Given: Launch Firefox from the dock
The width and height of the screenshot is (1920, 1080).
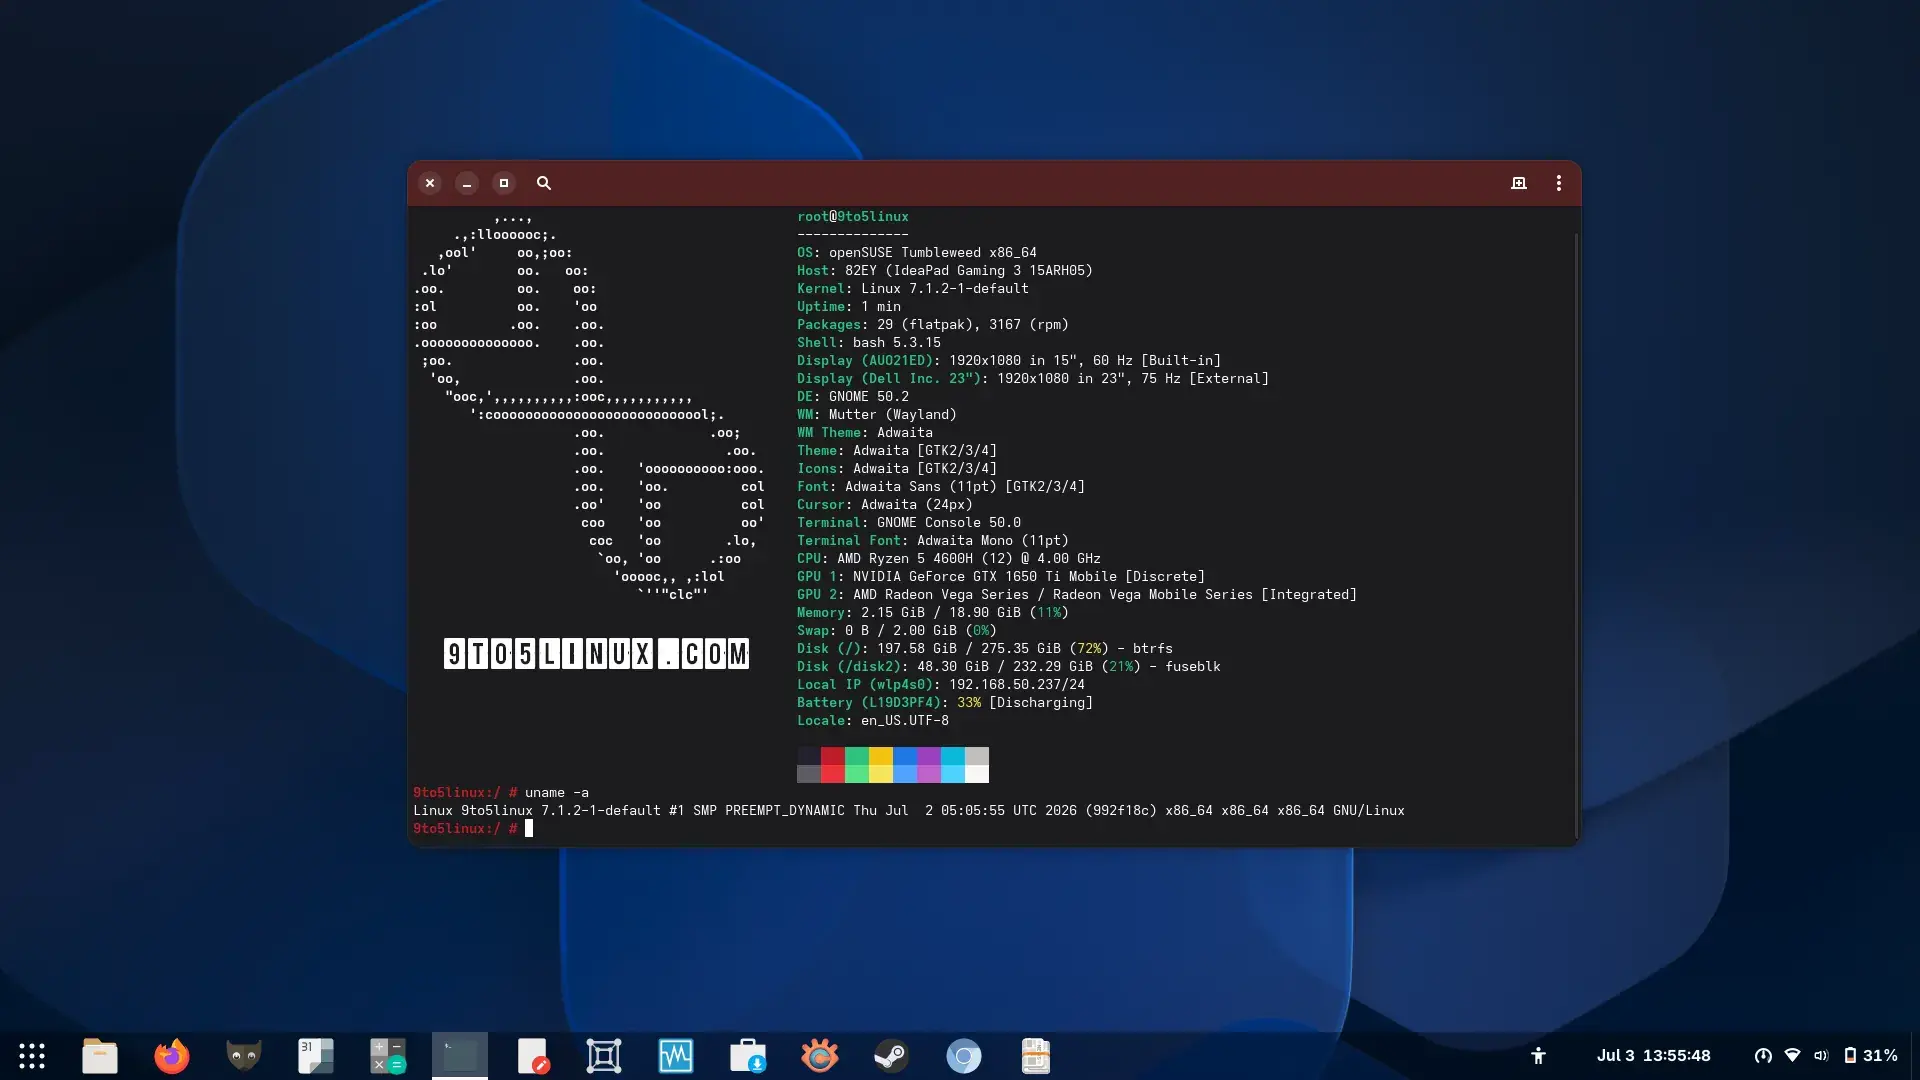Looking at the screenshot, I should tap(172, 1056).
